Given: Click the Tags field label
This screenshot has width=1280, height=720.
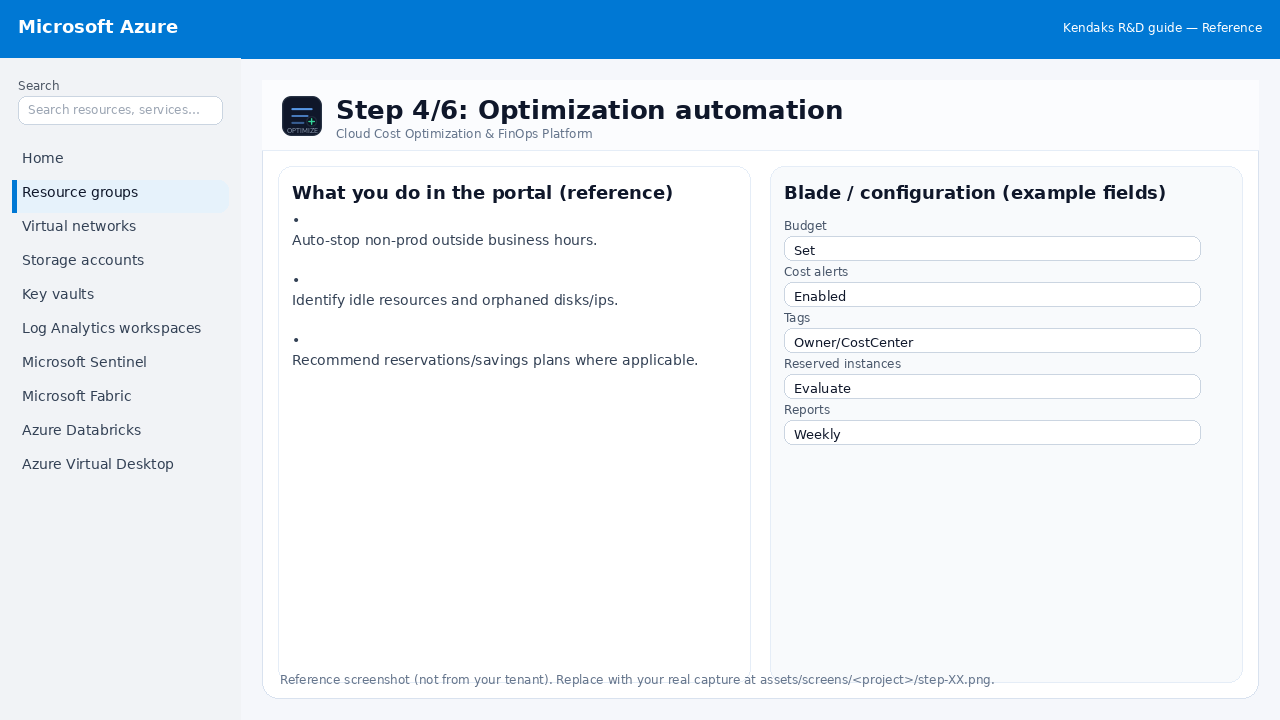Looking at the screenshot, I should [797, 318].
